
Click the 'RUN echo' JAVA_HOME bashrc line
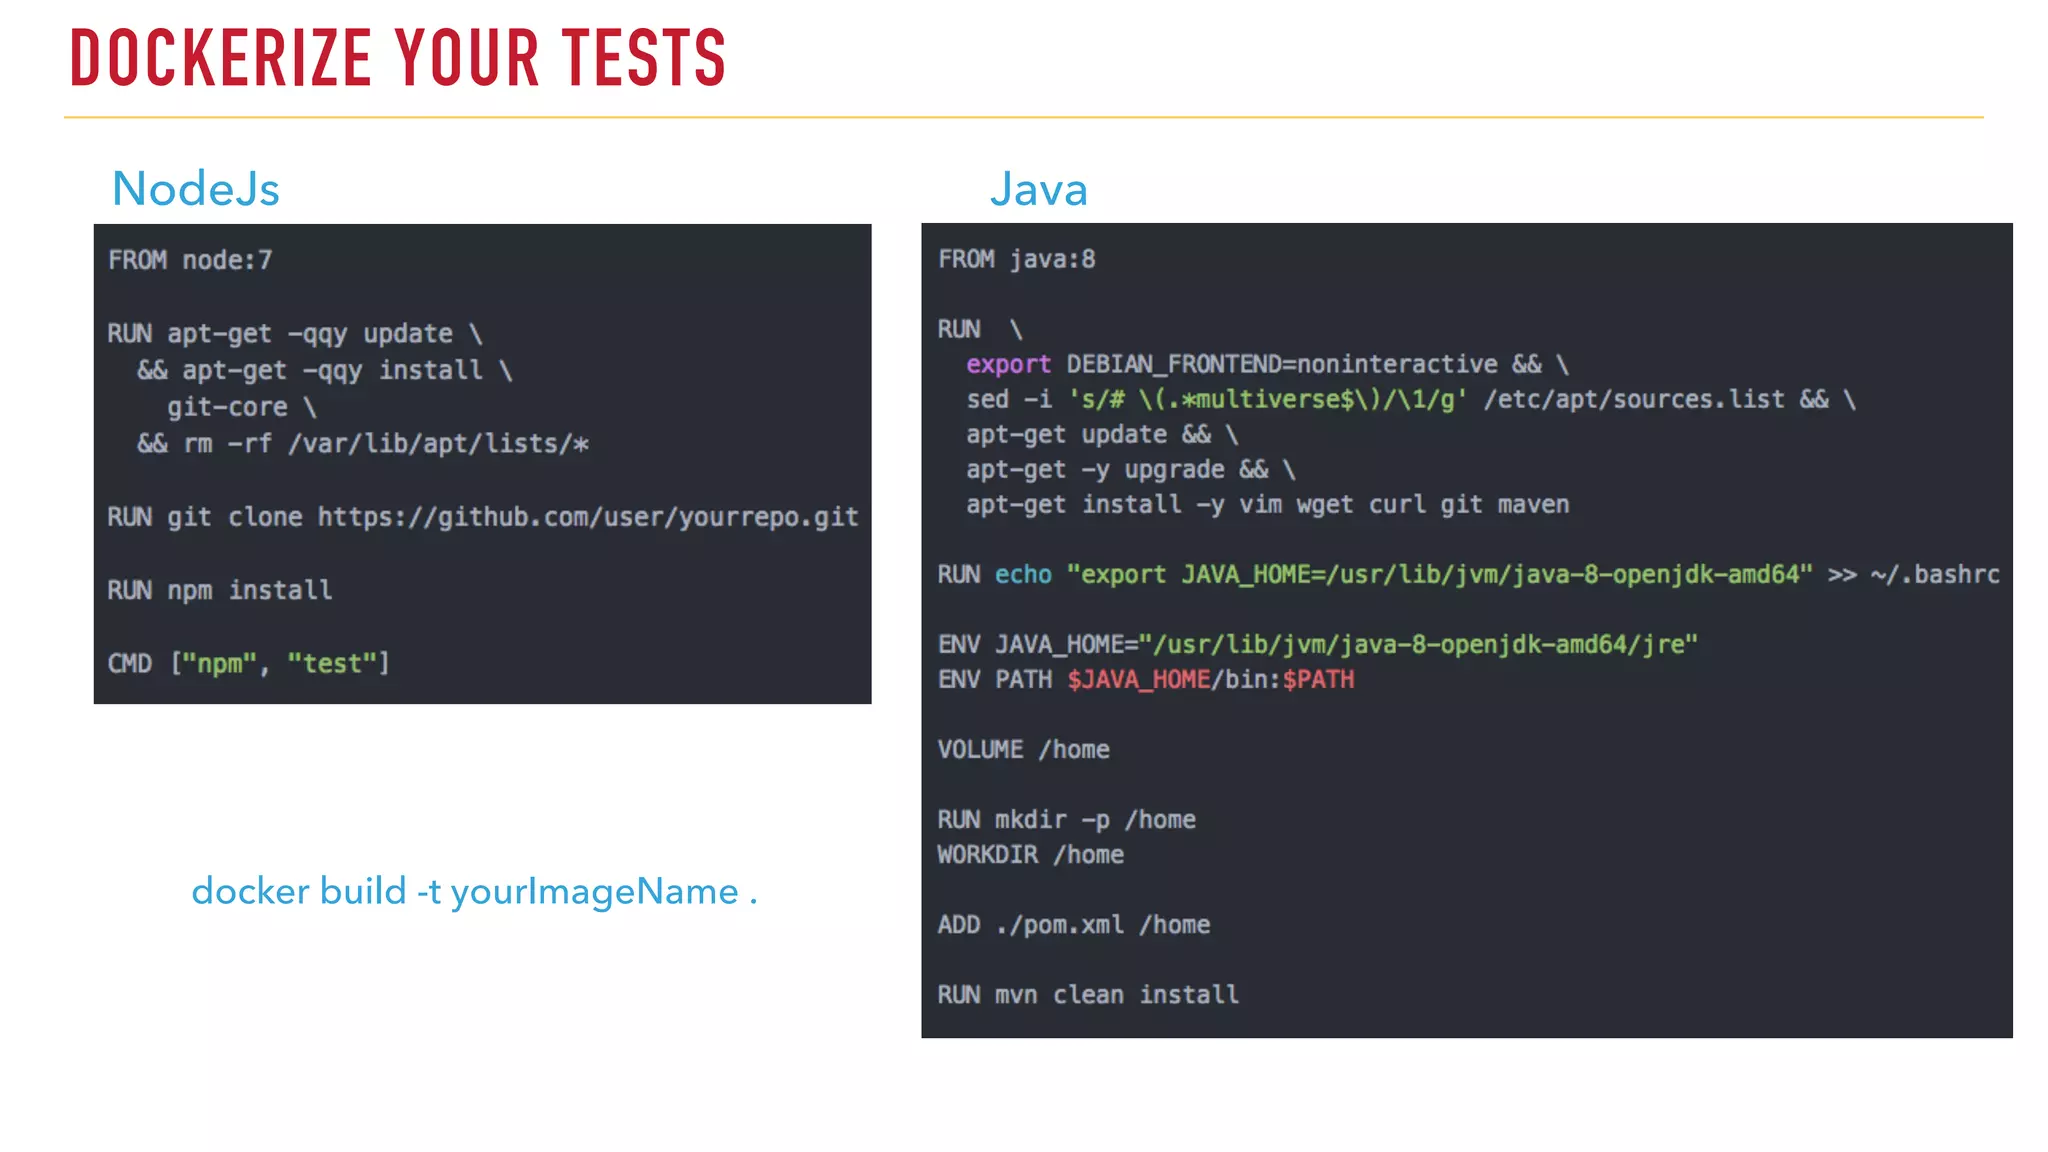1469,574
